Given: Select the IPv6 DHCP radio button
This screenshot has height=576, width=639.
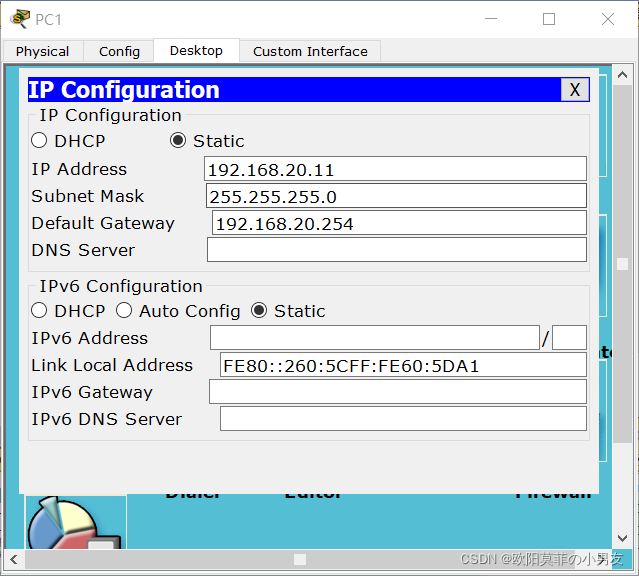Looking at the screenshot, I should coord(39,310).
